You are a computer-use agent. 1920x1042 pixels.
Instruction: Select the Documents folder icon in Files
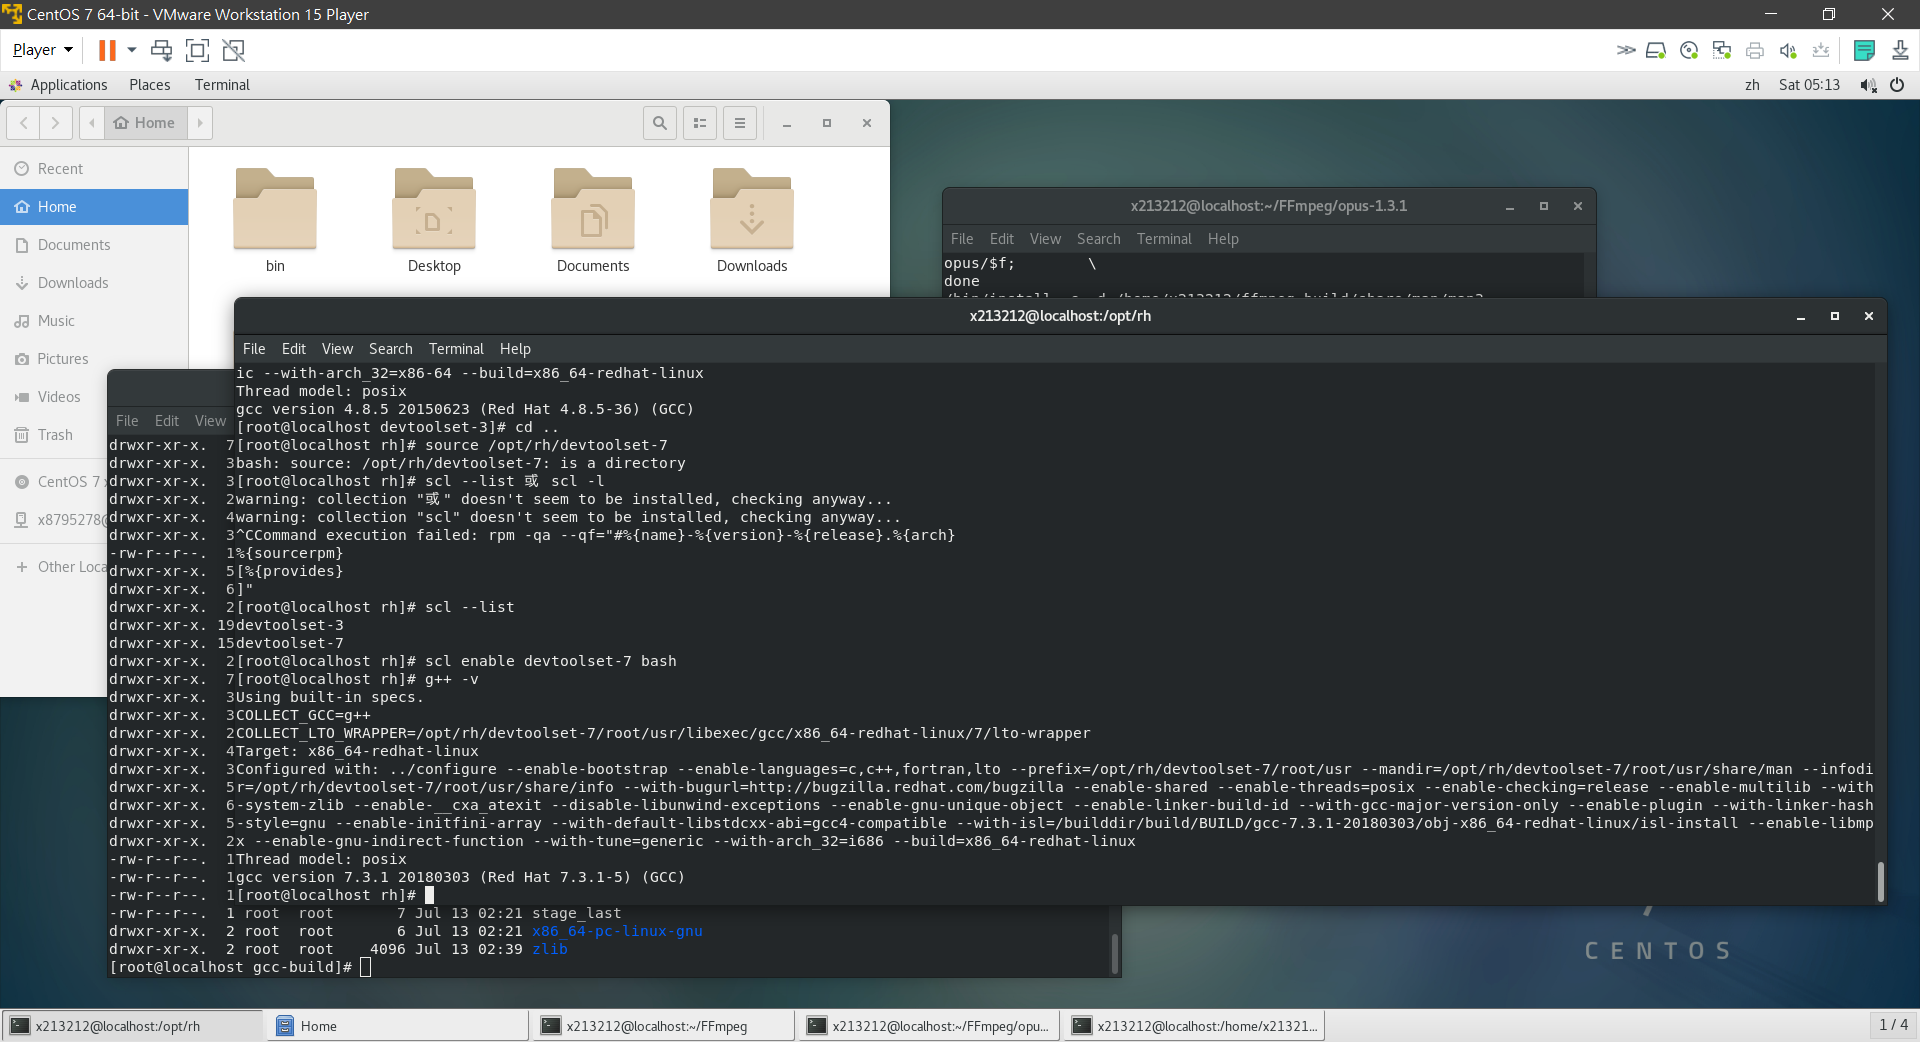593,209
